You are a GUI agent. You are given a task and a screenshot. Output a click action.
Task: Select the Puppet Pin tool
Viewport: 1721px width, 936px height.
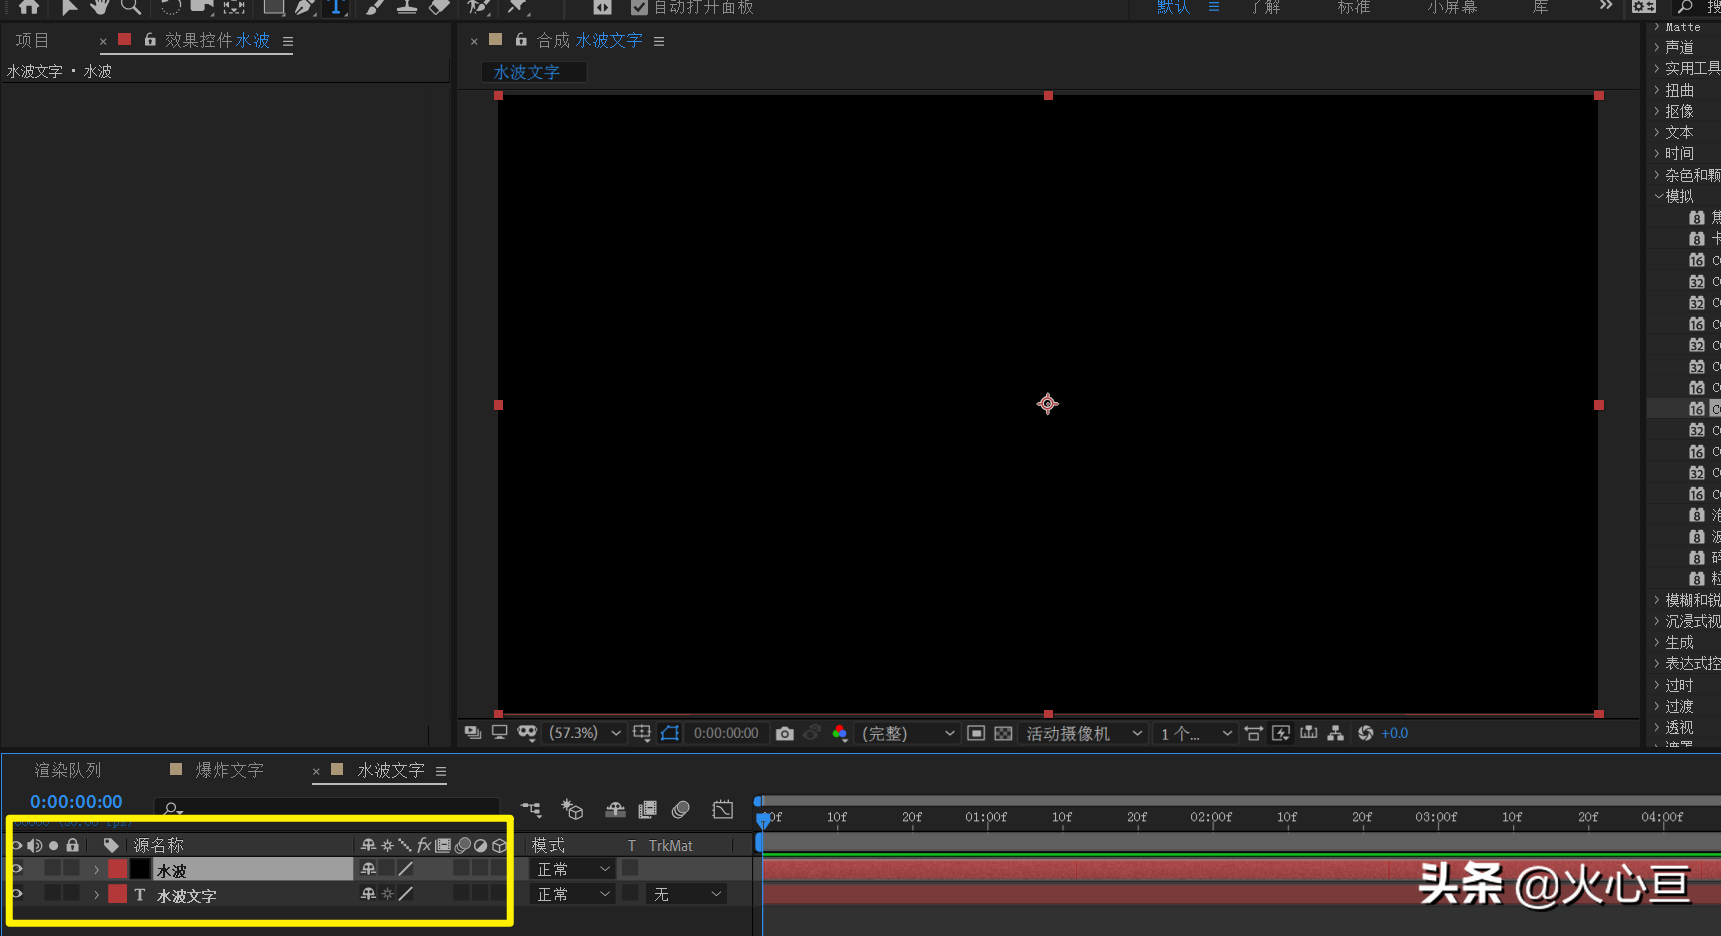(517, 7)
